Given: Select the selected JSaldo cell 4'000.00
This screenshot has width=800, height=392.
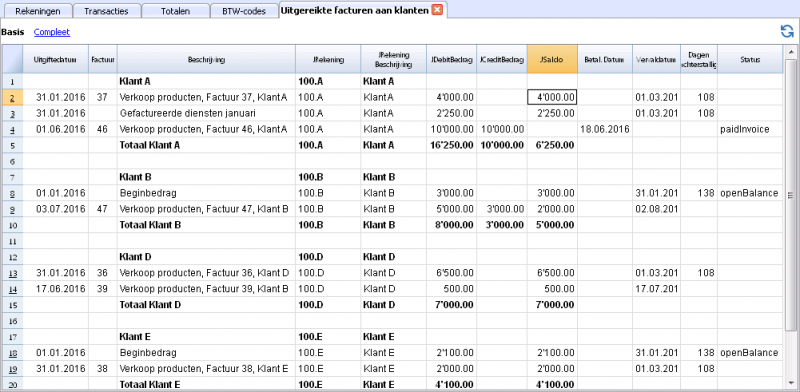Looking at the screenshot, I should point(552,97).
